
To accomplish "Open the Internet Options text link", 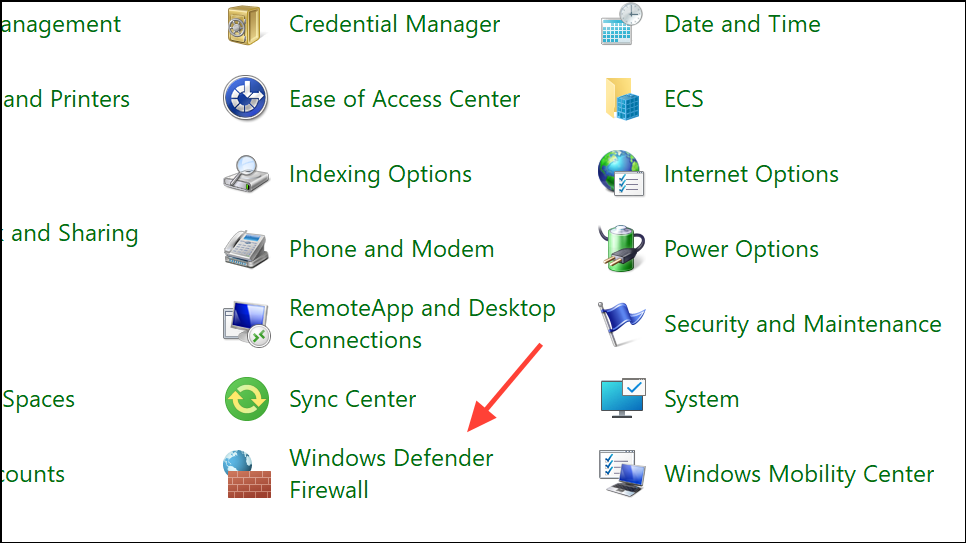I will point(751,174).
